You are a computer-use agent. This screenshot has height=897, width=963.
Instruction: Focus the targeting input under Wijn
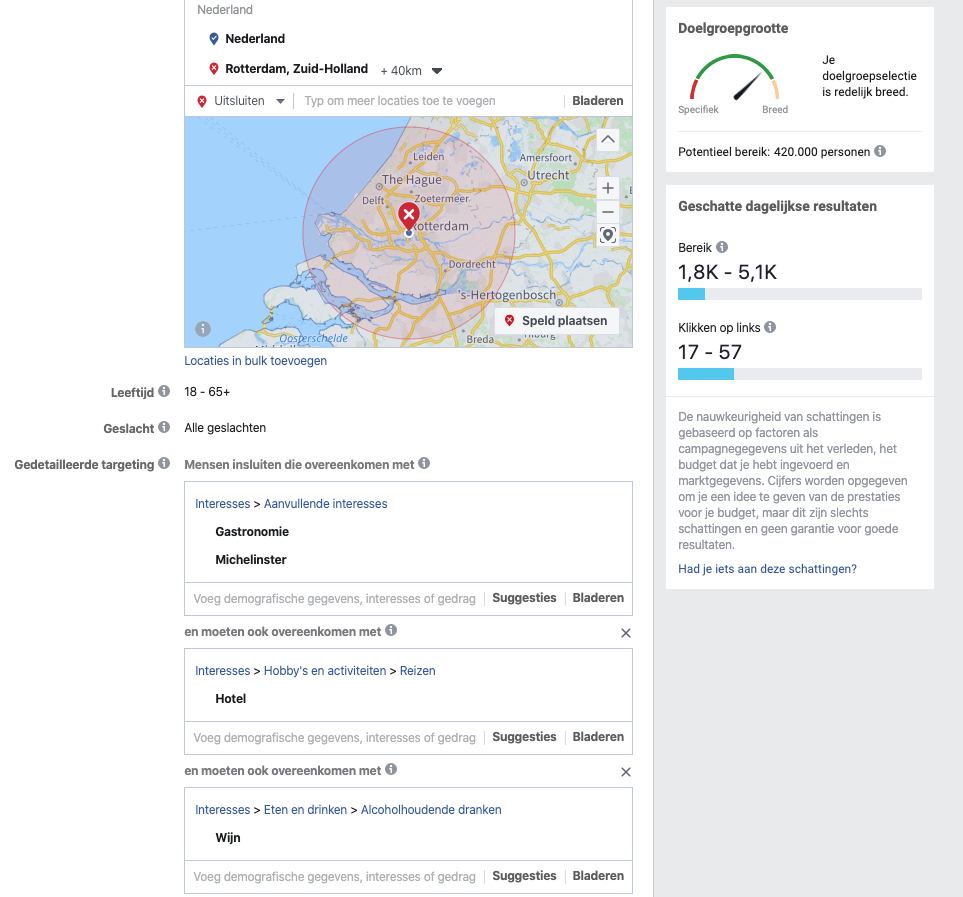pyautogui.click(x=335, y=877)
